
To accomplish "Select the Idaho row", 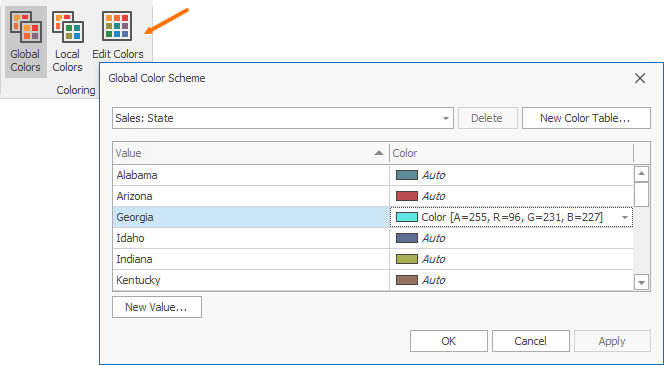I will (373, 238).
